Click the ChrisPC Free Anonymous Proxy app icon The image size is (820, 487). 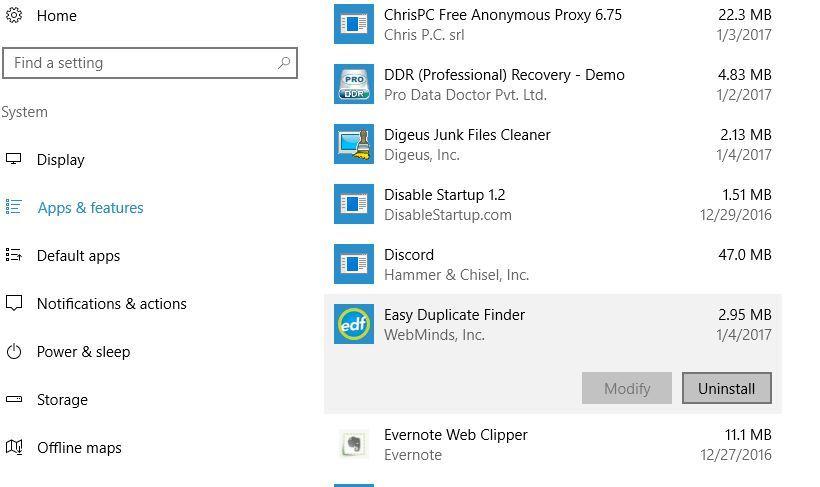tap(354, 24)
